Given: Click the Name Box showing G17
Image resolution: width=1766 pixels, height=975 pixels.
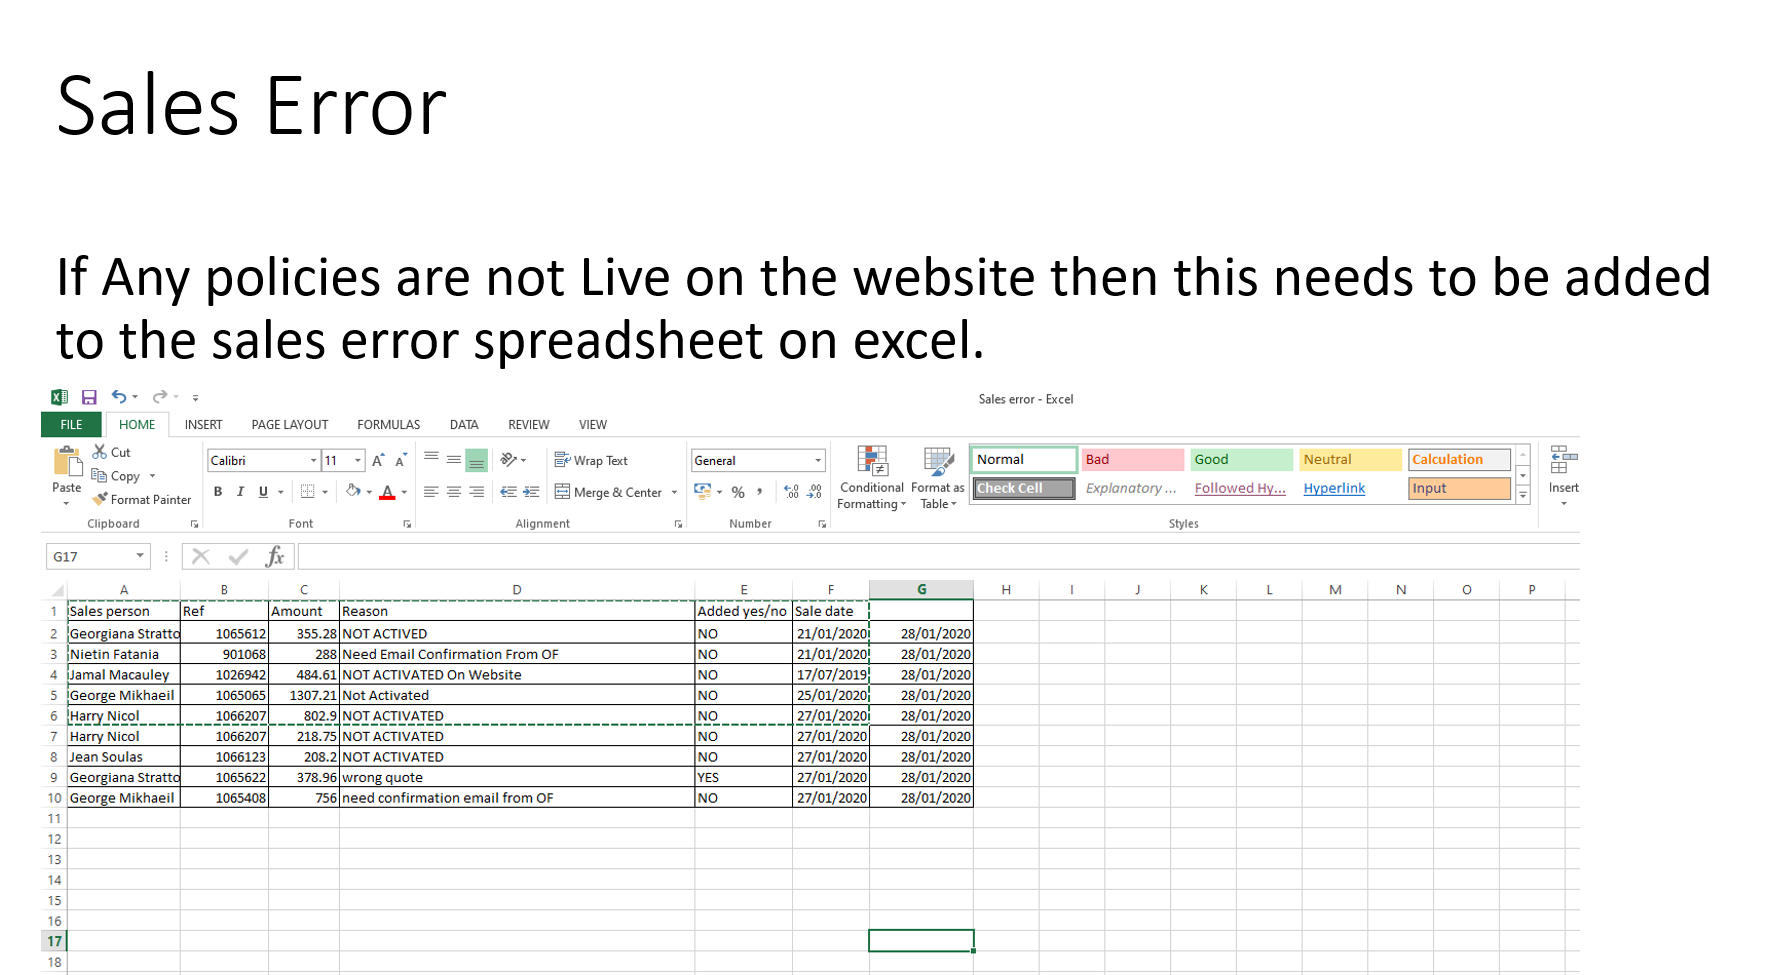Looking at the screenshot, I should (90, 557).
